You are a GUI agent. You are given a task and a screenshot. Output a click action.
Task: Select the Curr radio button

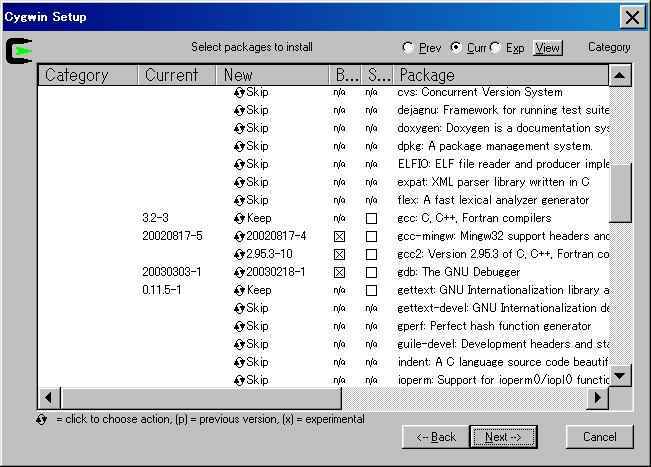456,48
